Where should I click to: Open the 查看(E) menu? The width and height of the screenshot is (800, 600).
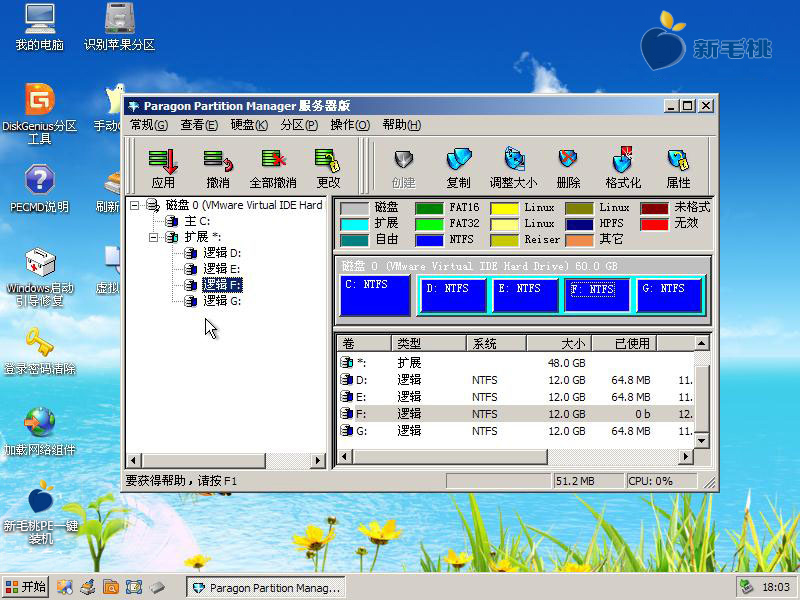click(199, 125)
